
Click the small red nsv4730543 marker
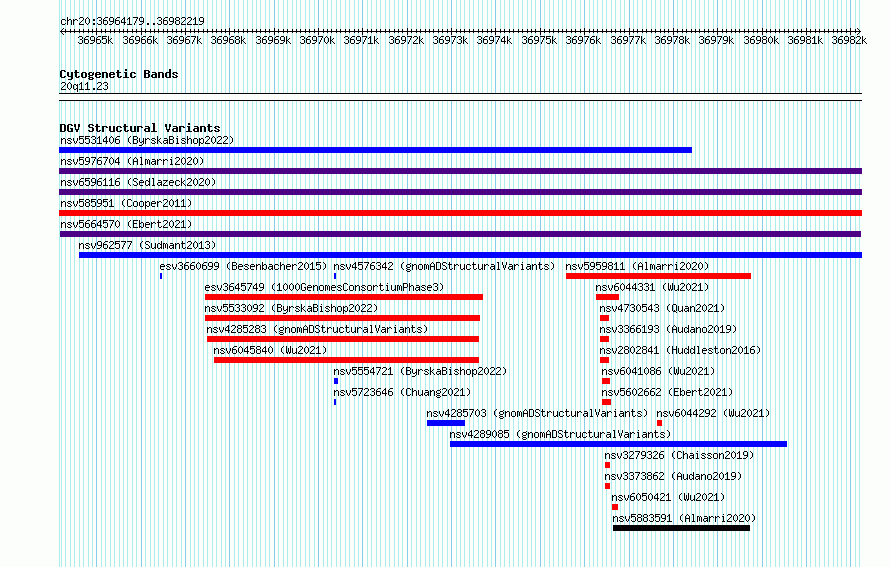604,318
